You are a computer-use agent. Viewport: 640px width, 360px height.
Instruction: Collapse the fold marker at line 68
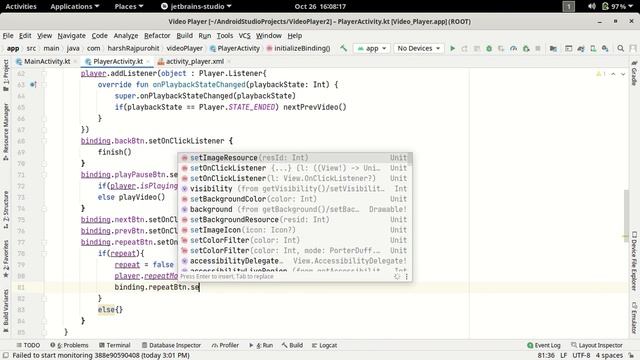point(44,141)
